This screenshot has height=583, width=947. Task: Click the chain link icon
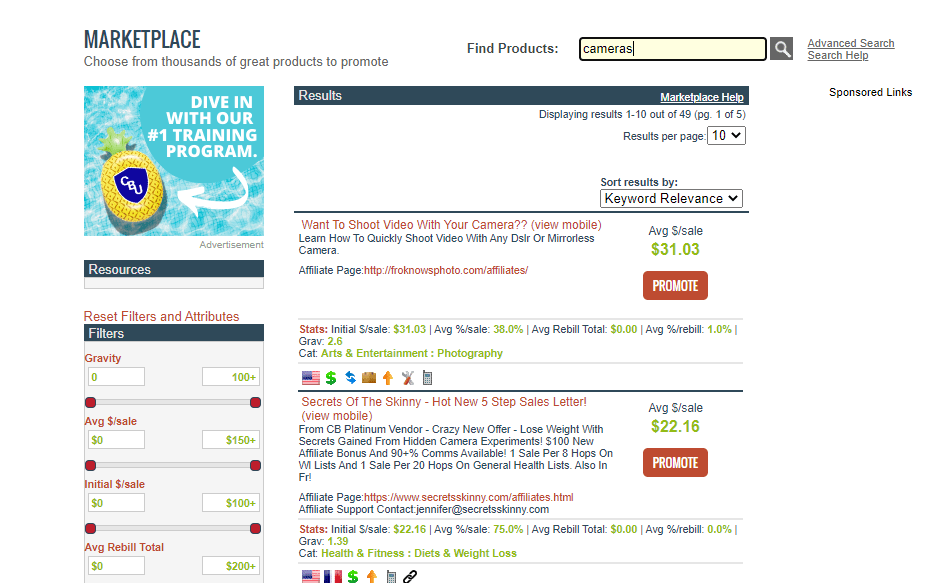pos(410,576)
